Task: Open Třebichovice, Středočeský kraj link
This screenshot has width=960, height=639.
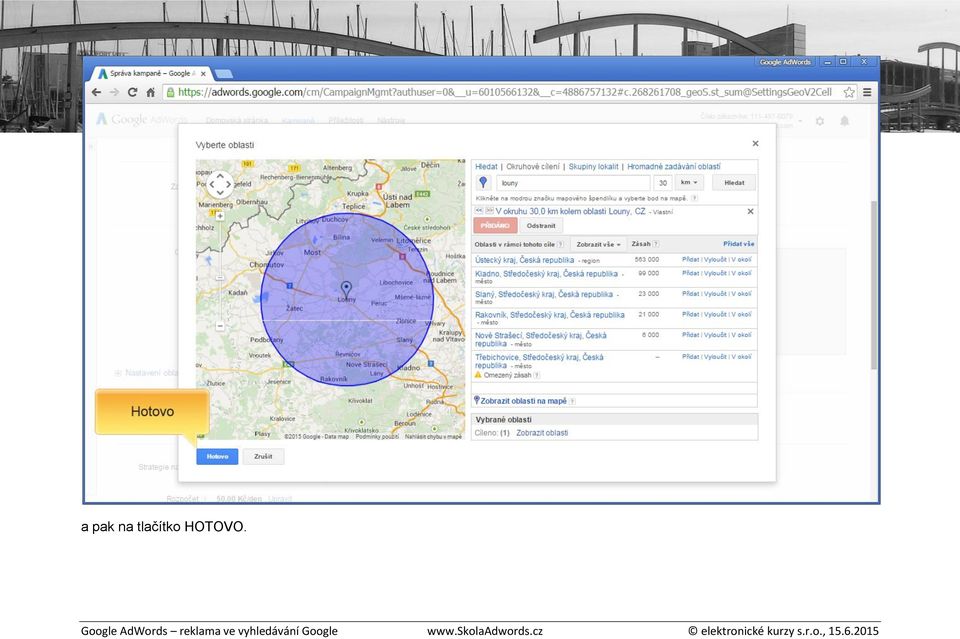Action: click(x=539, y=361)
